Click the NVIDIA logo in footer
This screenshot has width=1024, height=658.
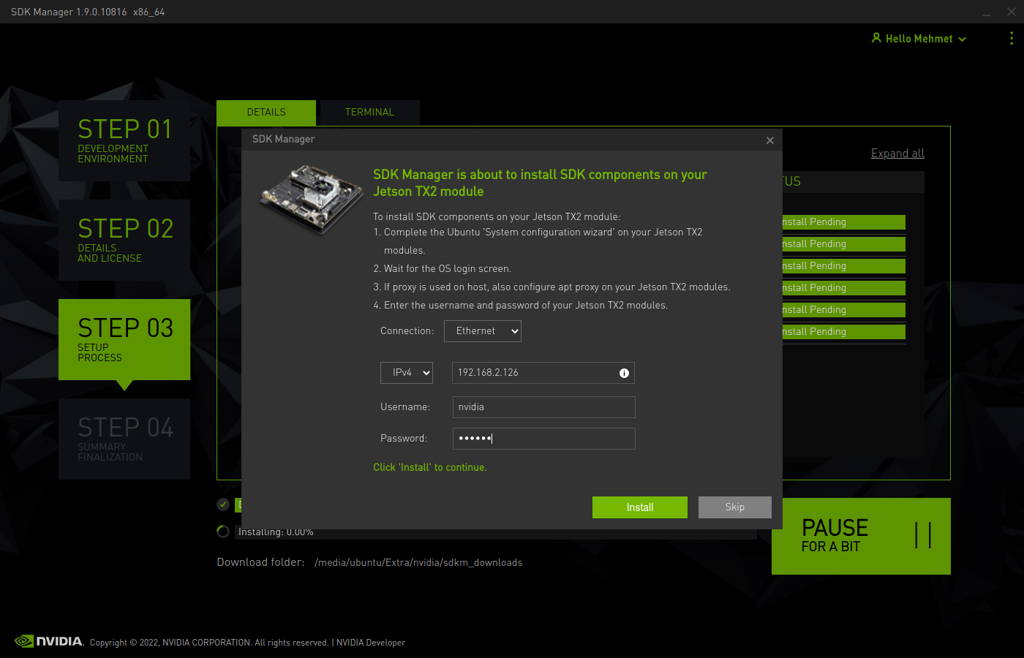click(x=49, y=641)
